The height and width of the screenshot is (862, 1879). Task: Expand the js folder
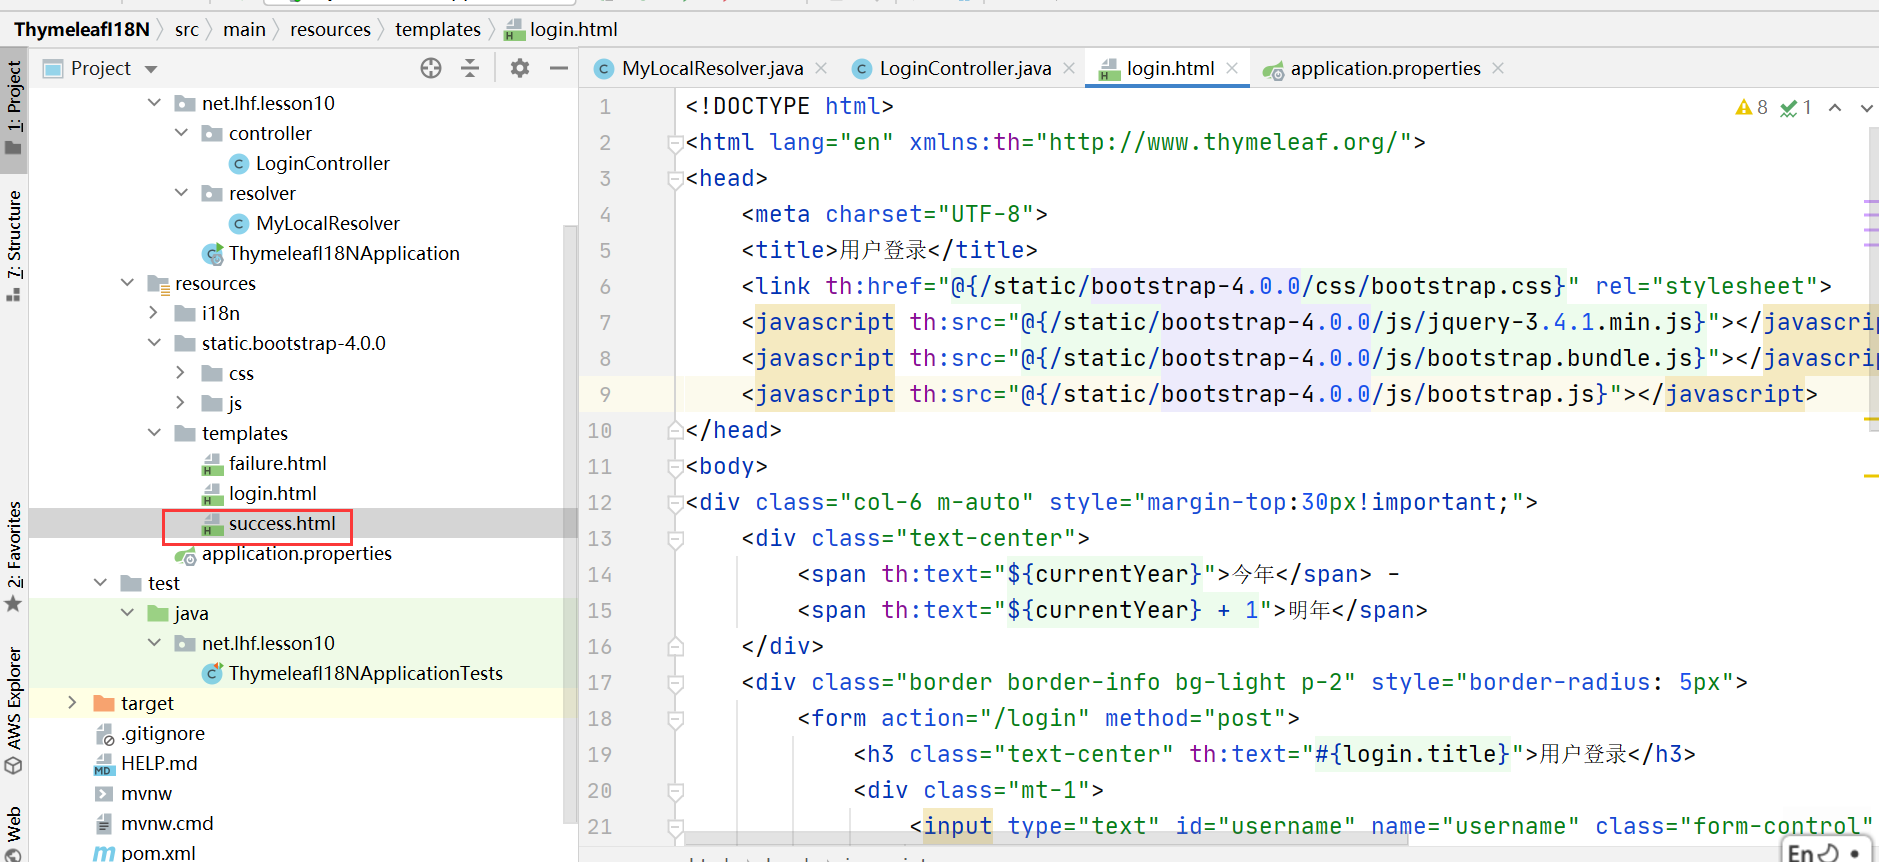(181, 403)
